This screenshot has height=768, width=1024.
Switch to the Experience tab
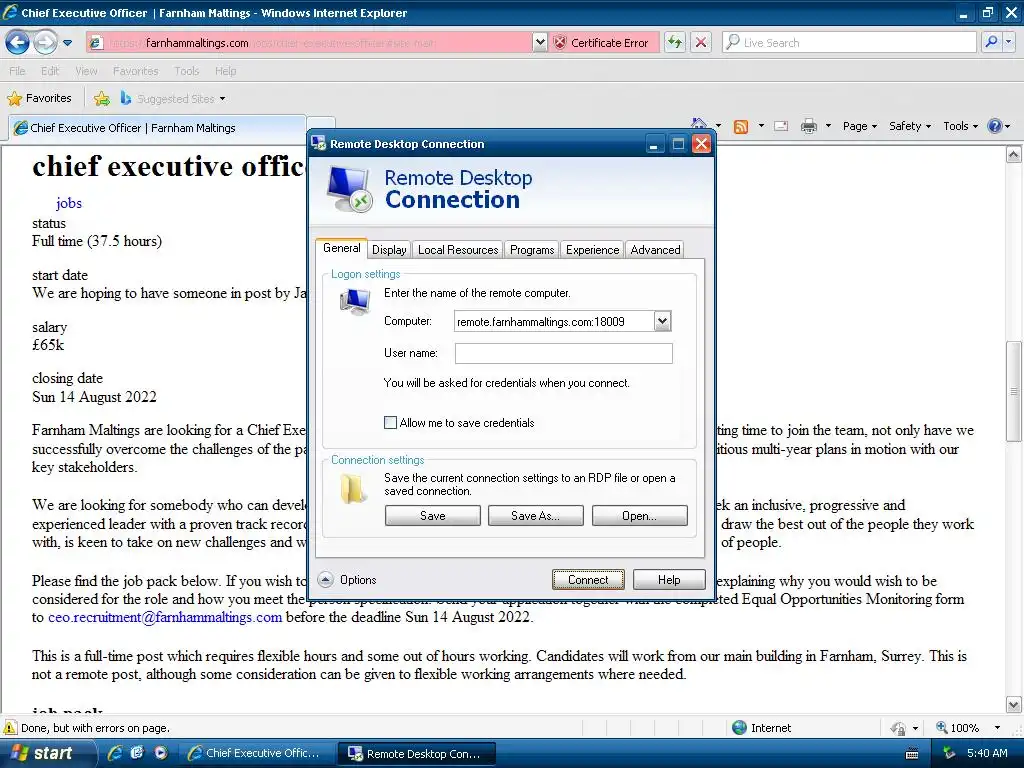click(592, 249)
